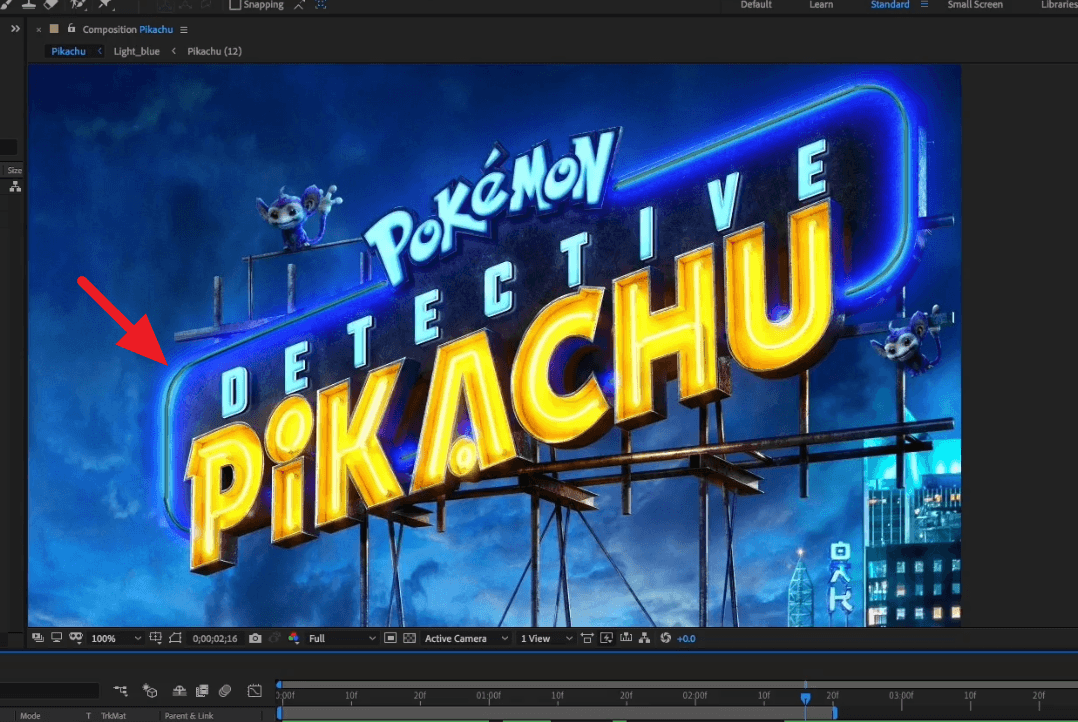
Task: Open the Timeline button icon
Action: [626, 638]
